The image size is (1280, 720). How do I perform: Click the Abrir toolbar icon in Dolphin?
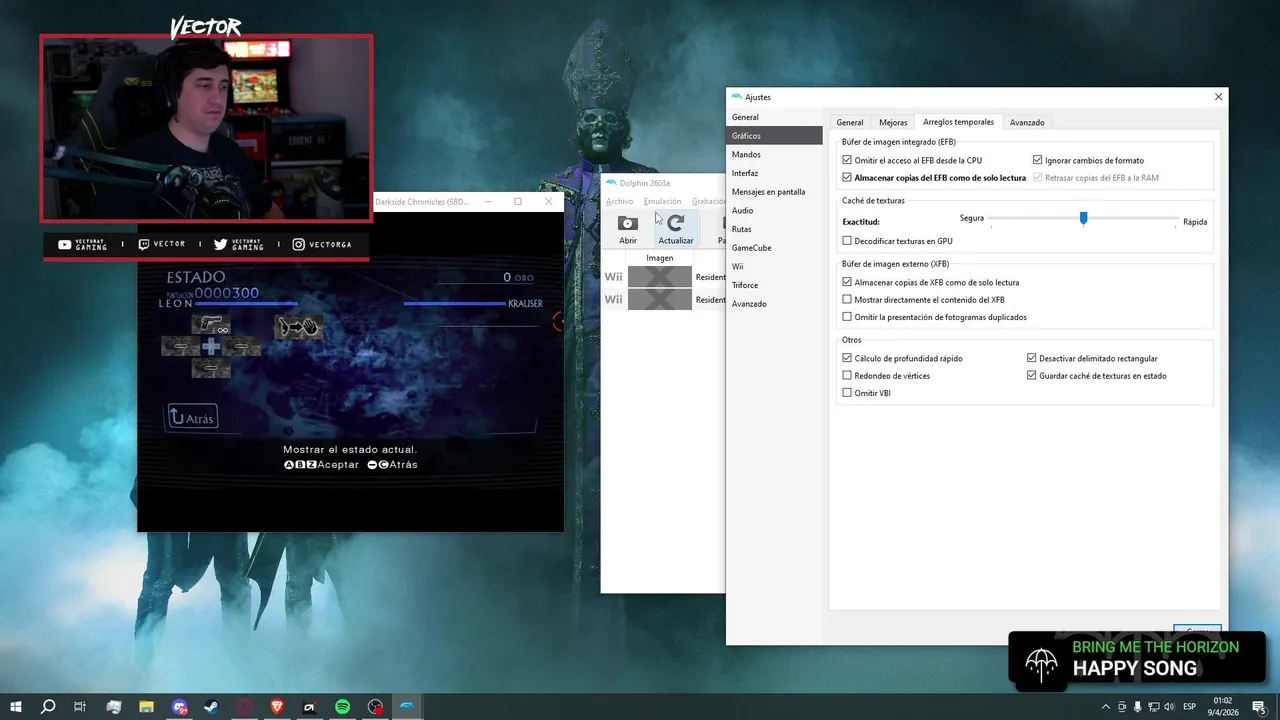pyautogui.click(x=628, y=229)
